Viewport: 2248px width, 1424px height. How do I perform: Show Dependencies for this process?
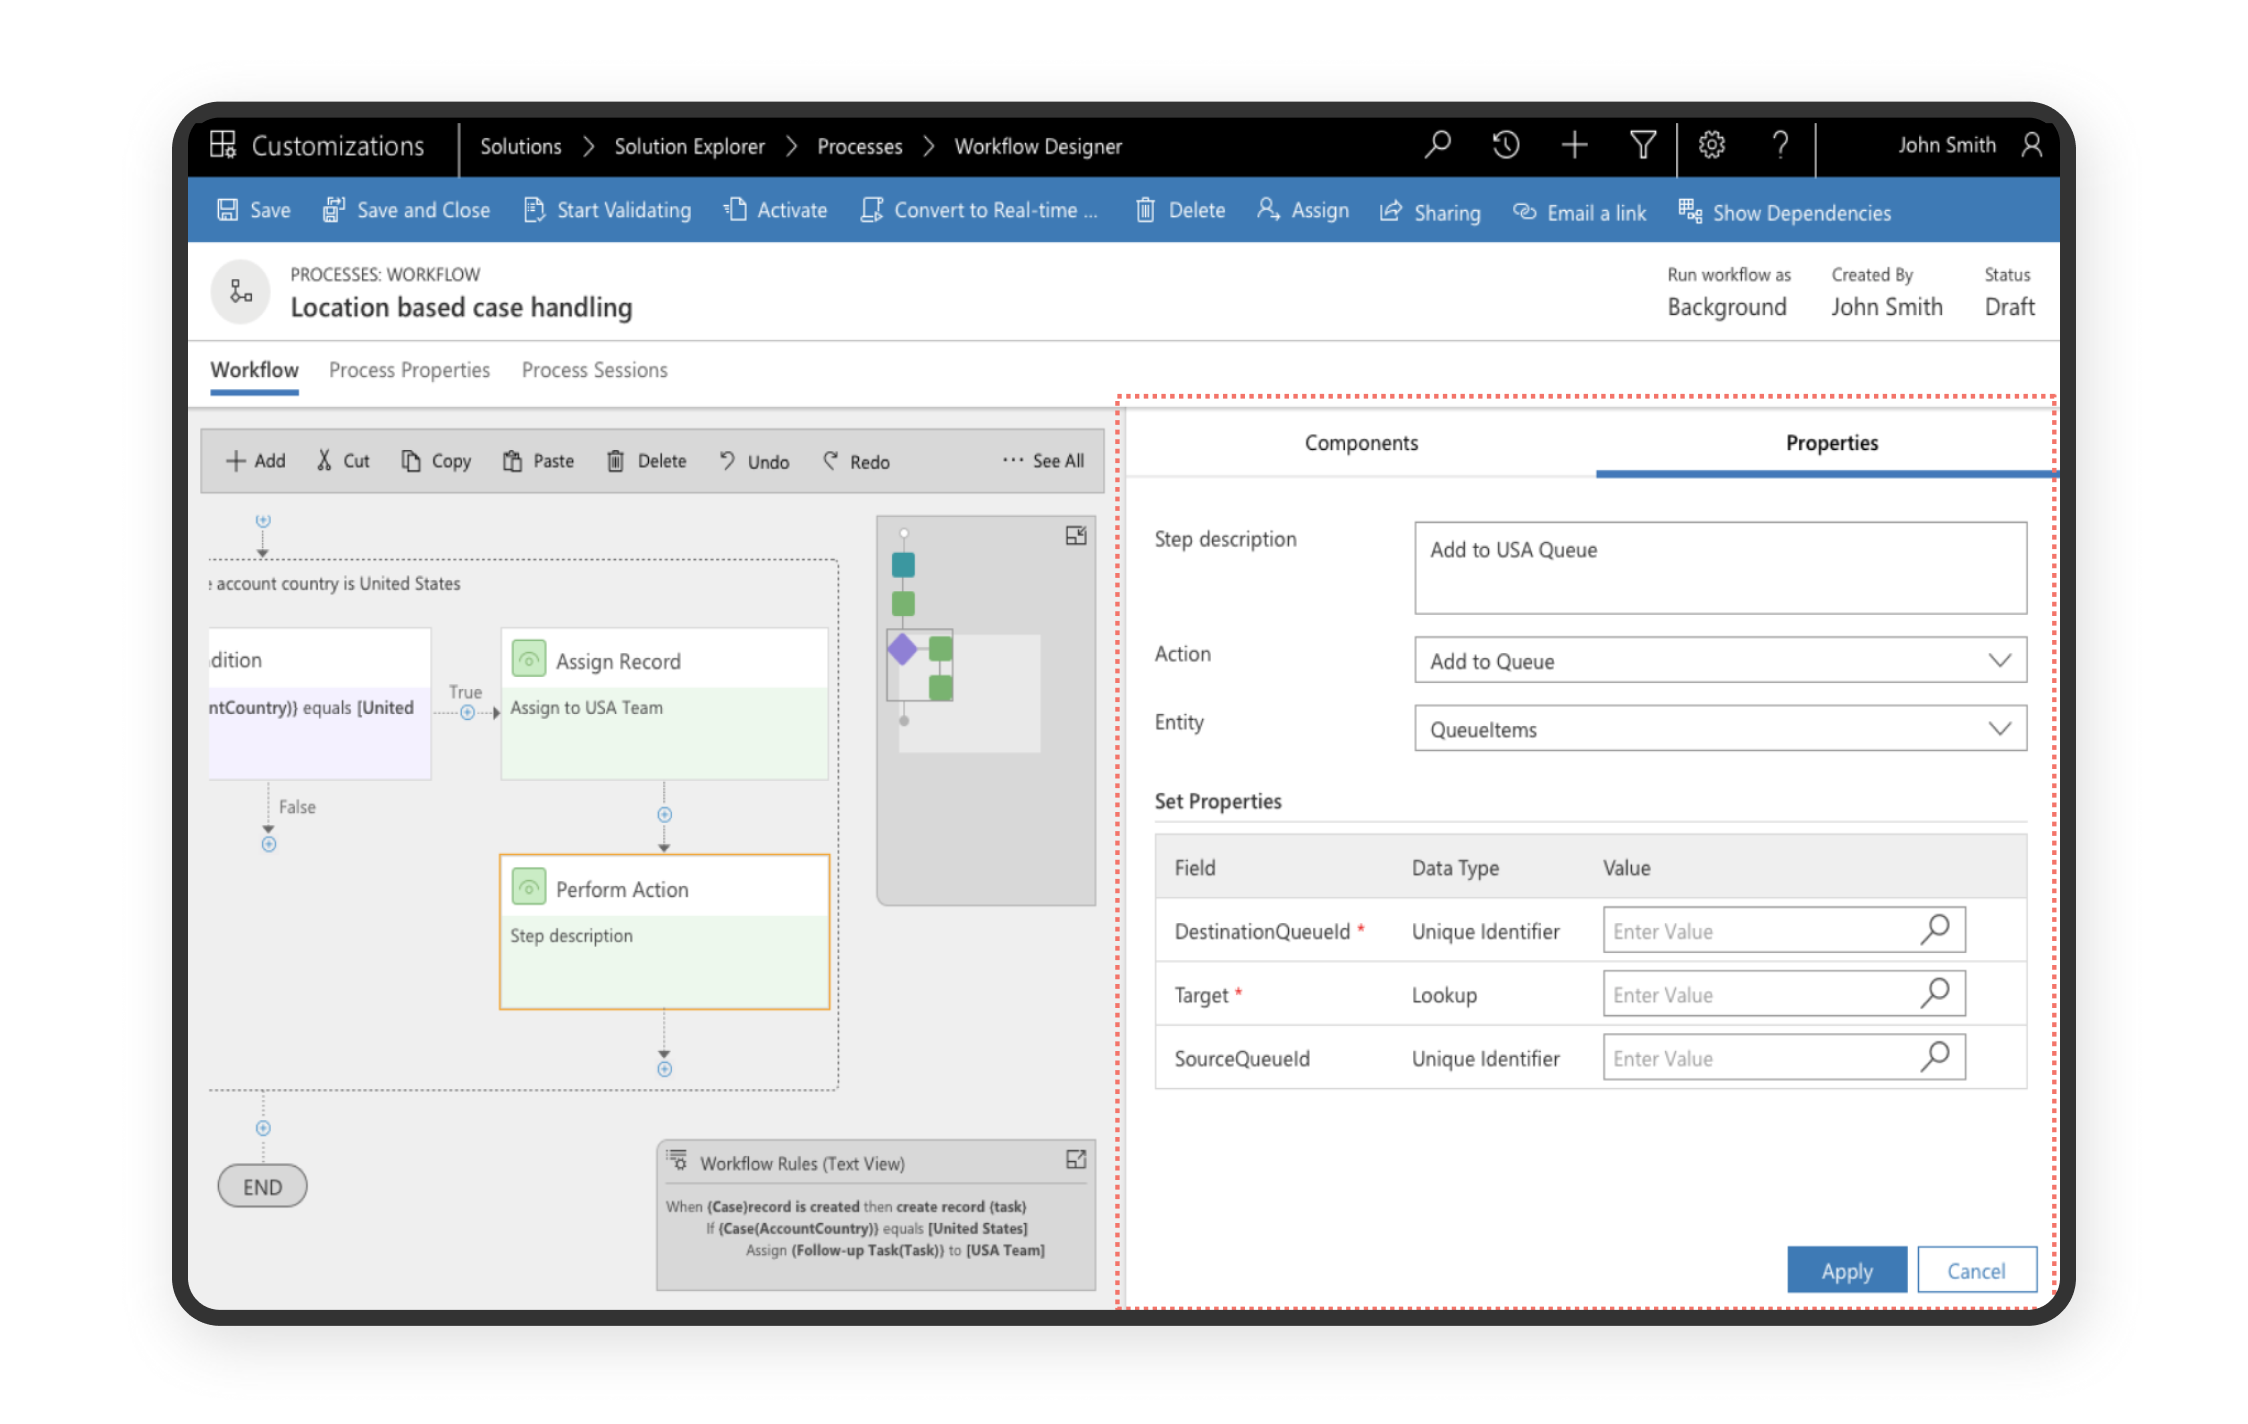[x=1785, y=212]
